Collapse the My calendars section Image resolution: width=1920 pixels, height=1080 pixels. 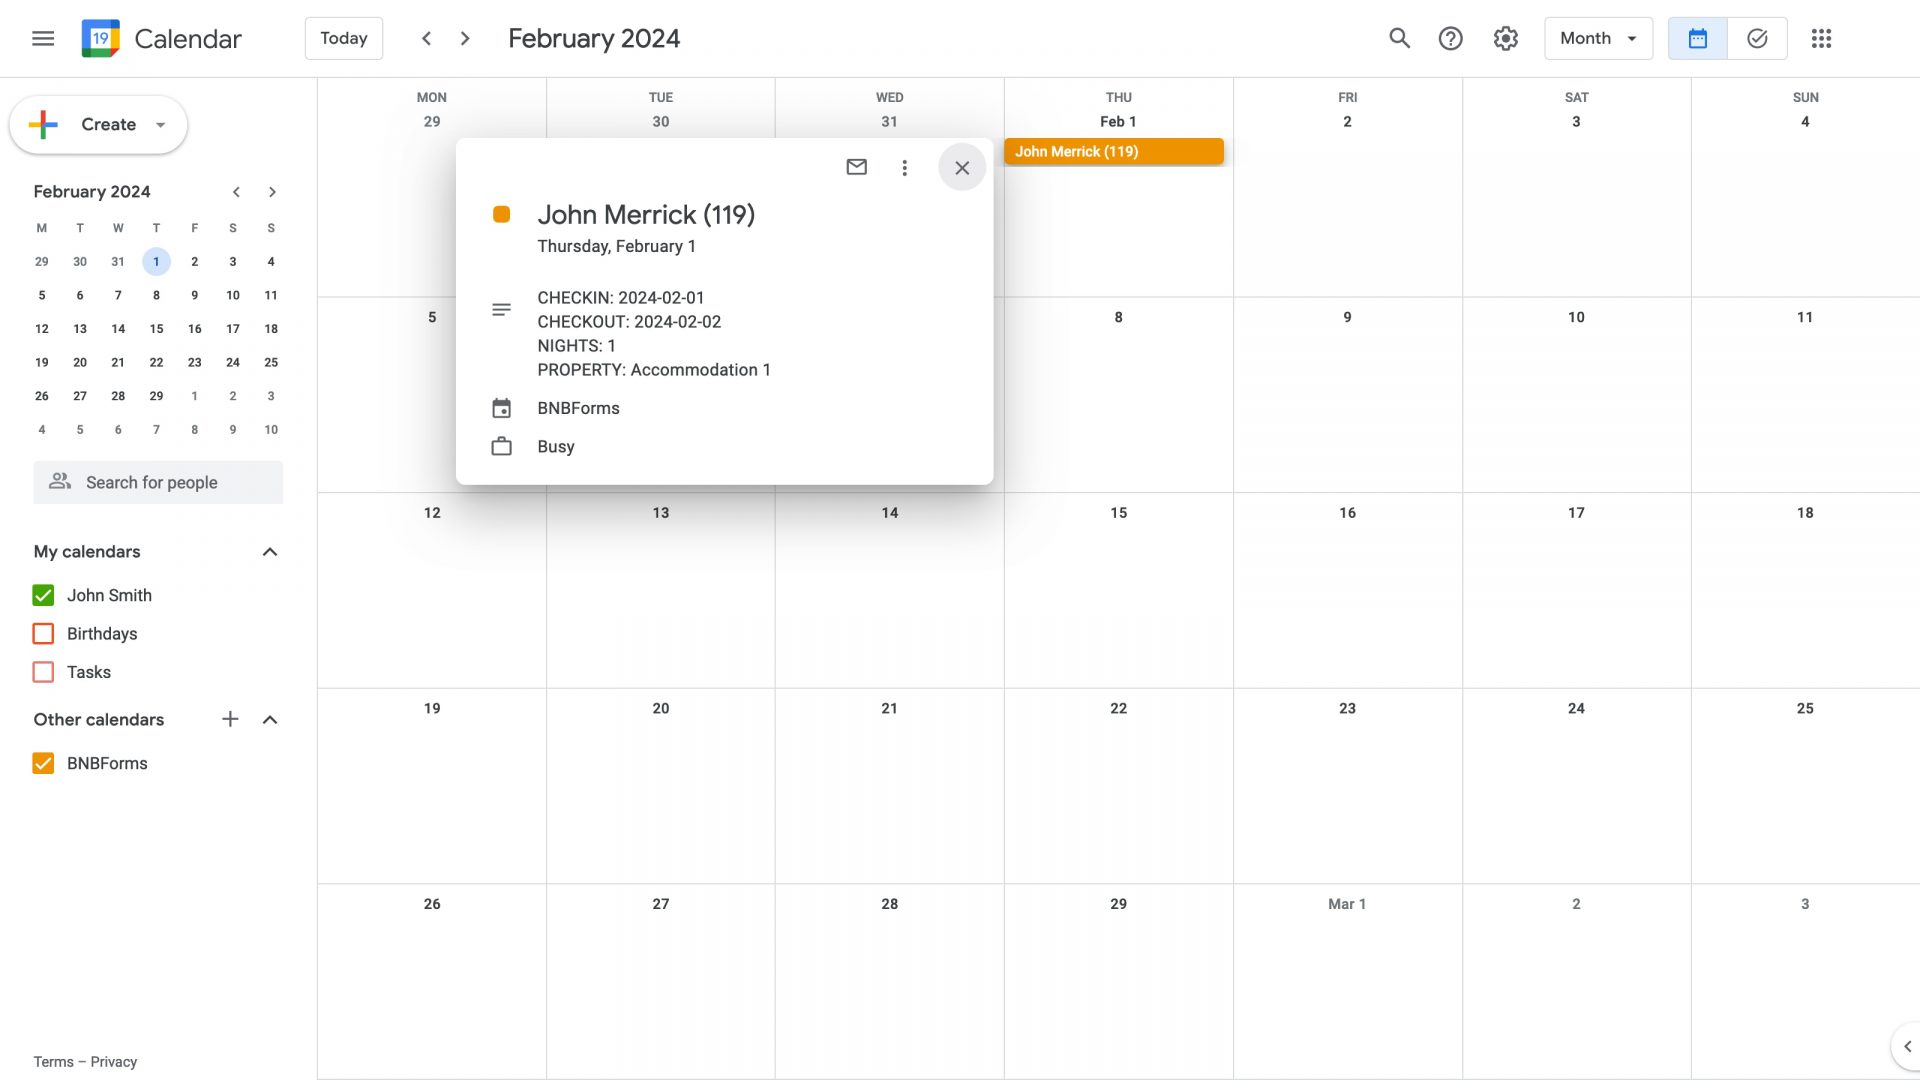pos(269,551)
